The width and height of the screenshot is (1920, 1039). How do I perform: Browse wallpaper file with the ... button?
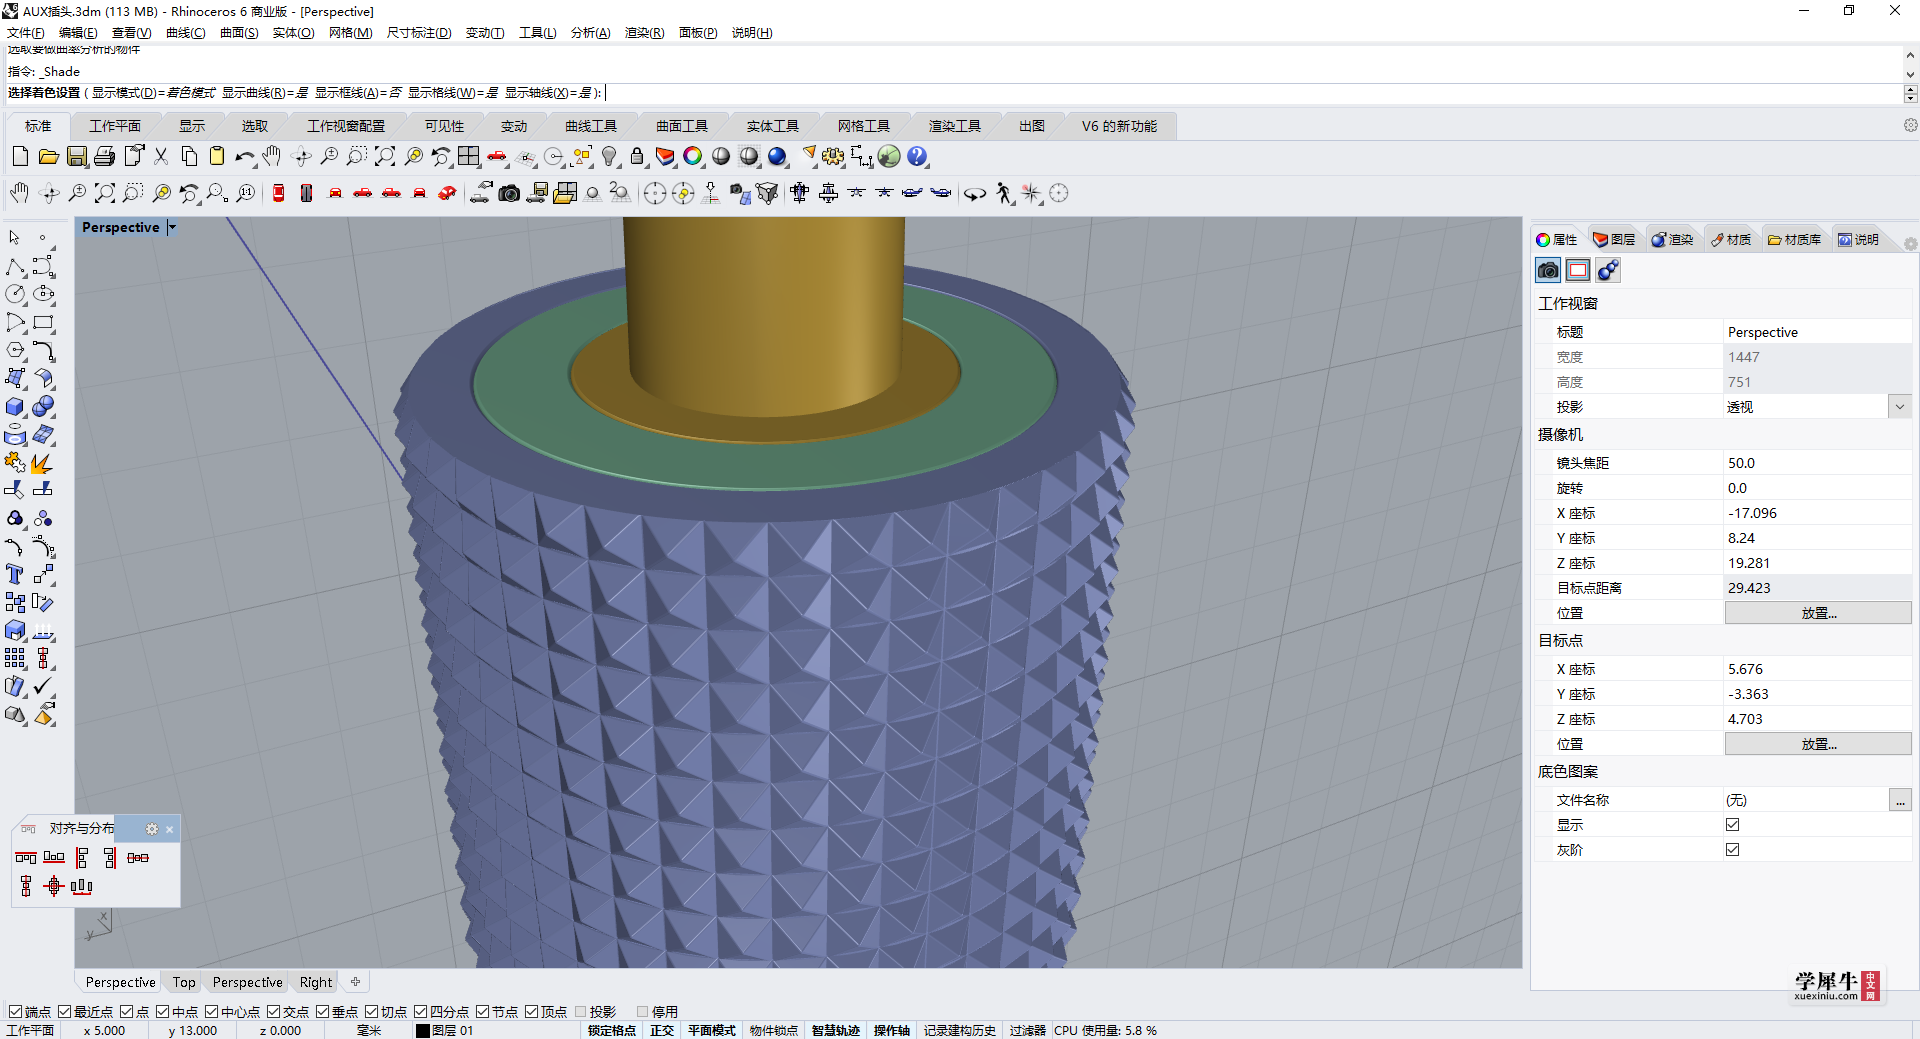(x=1900, y=800)
